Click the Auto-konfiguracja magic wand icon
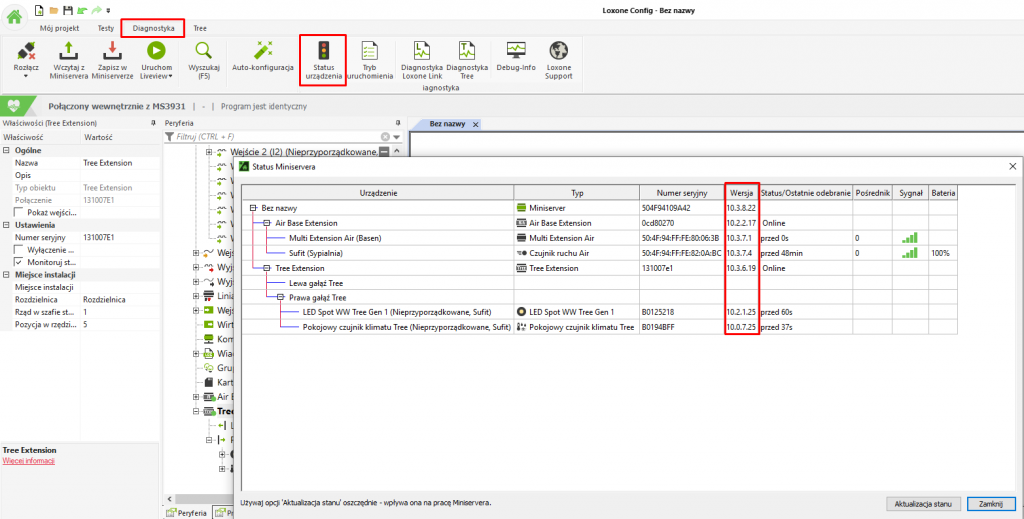 tap(263, 50)
